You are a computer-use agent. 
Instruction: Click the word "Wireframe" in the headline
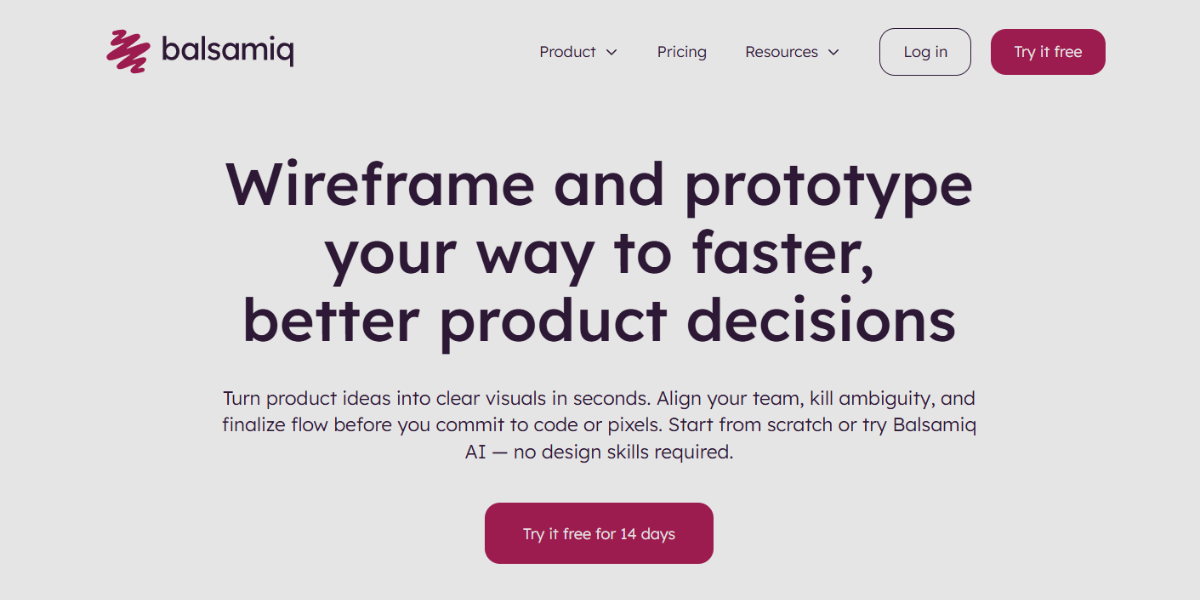(380, 184)
